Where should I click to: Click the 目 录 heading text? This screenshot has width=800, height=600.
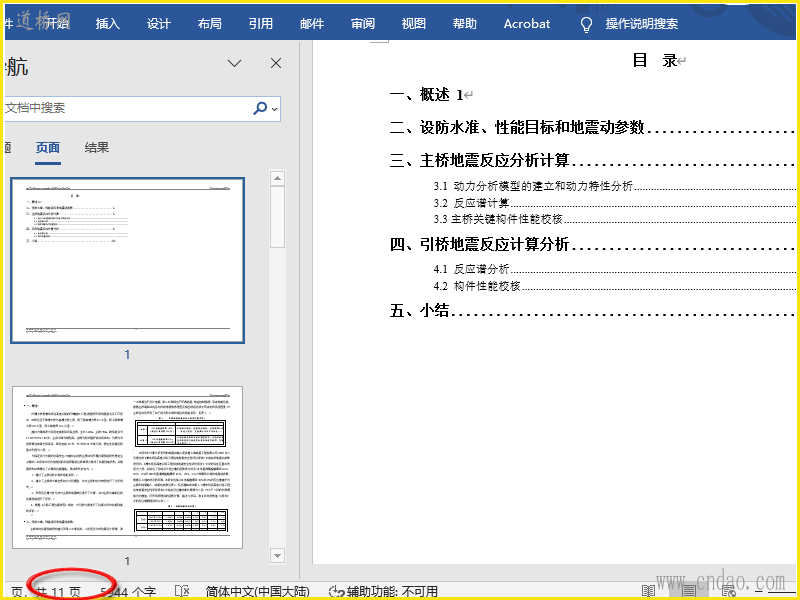[x=655, y=61]
